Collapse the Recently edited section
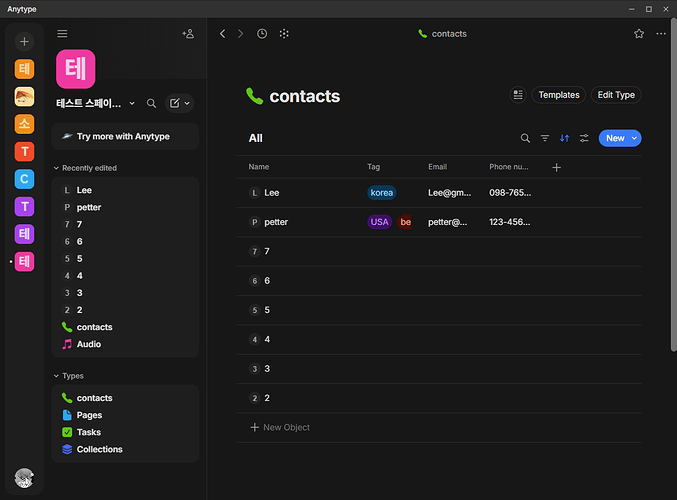Screen dimensions: 677x500 [x=56, y=168]
